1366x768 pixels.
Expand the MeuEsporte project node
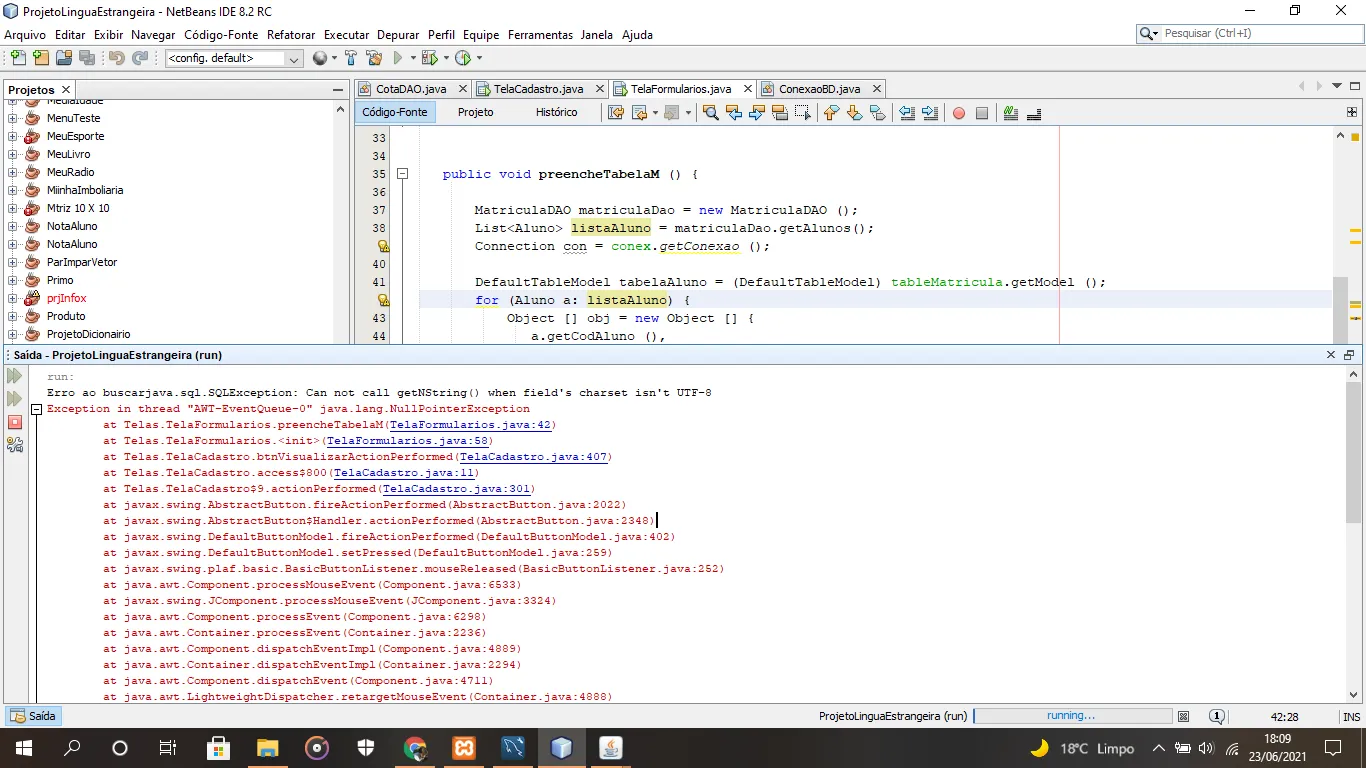pyautogui.click(x=13, y=136)
